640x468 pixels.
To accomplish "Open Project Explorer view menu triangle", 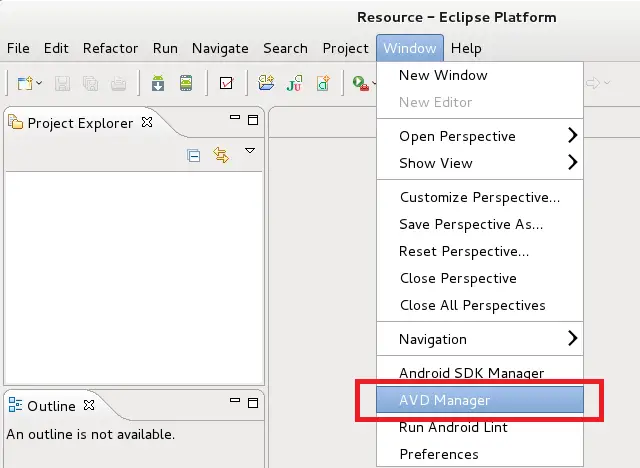I will tap(250, 152).
